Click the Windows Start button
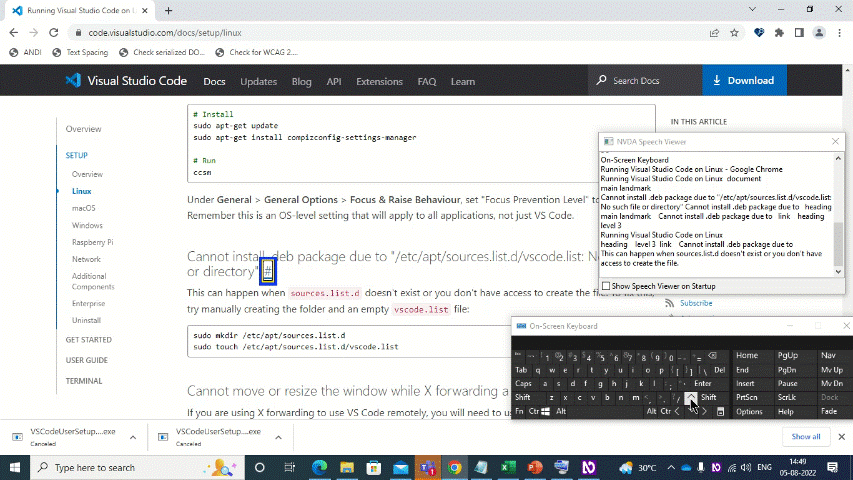The height and width of the screenshot is (480, 853). click(15, 467)
